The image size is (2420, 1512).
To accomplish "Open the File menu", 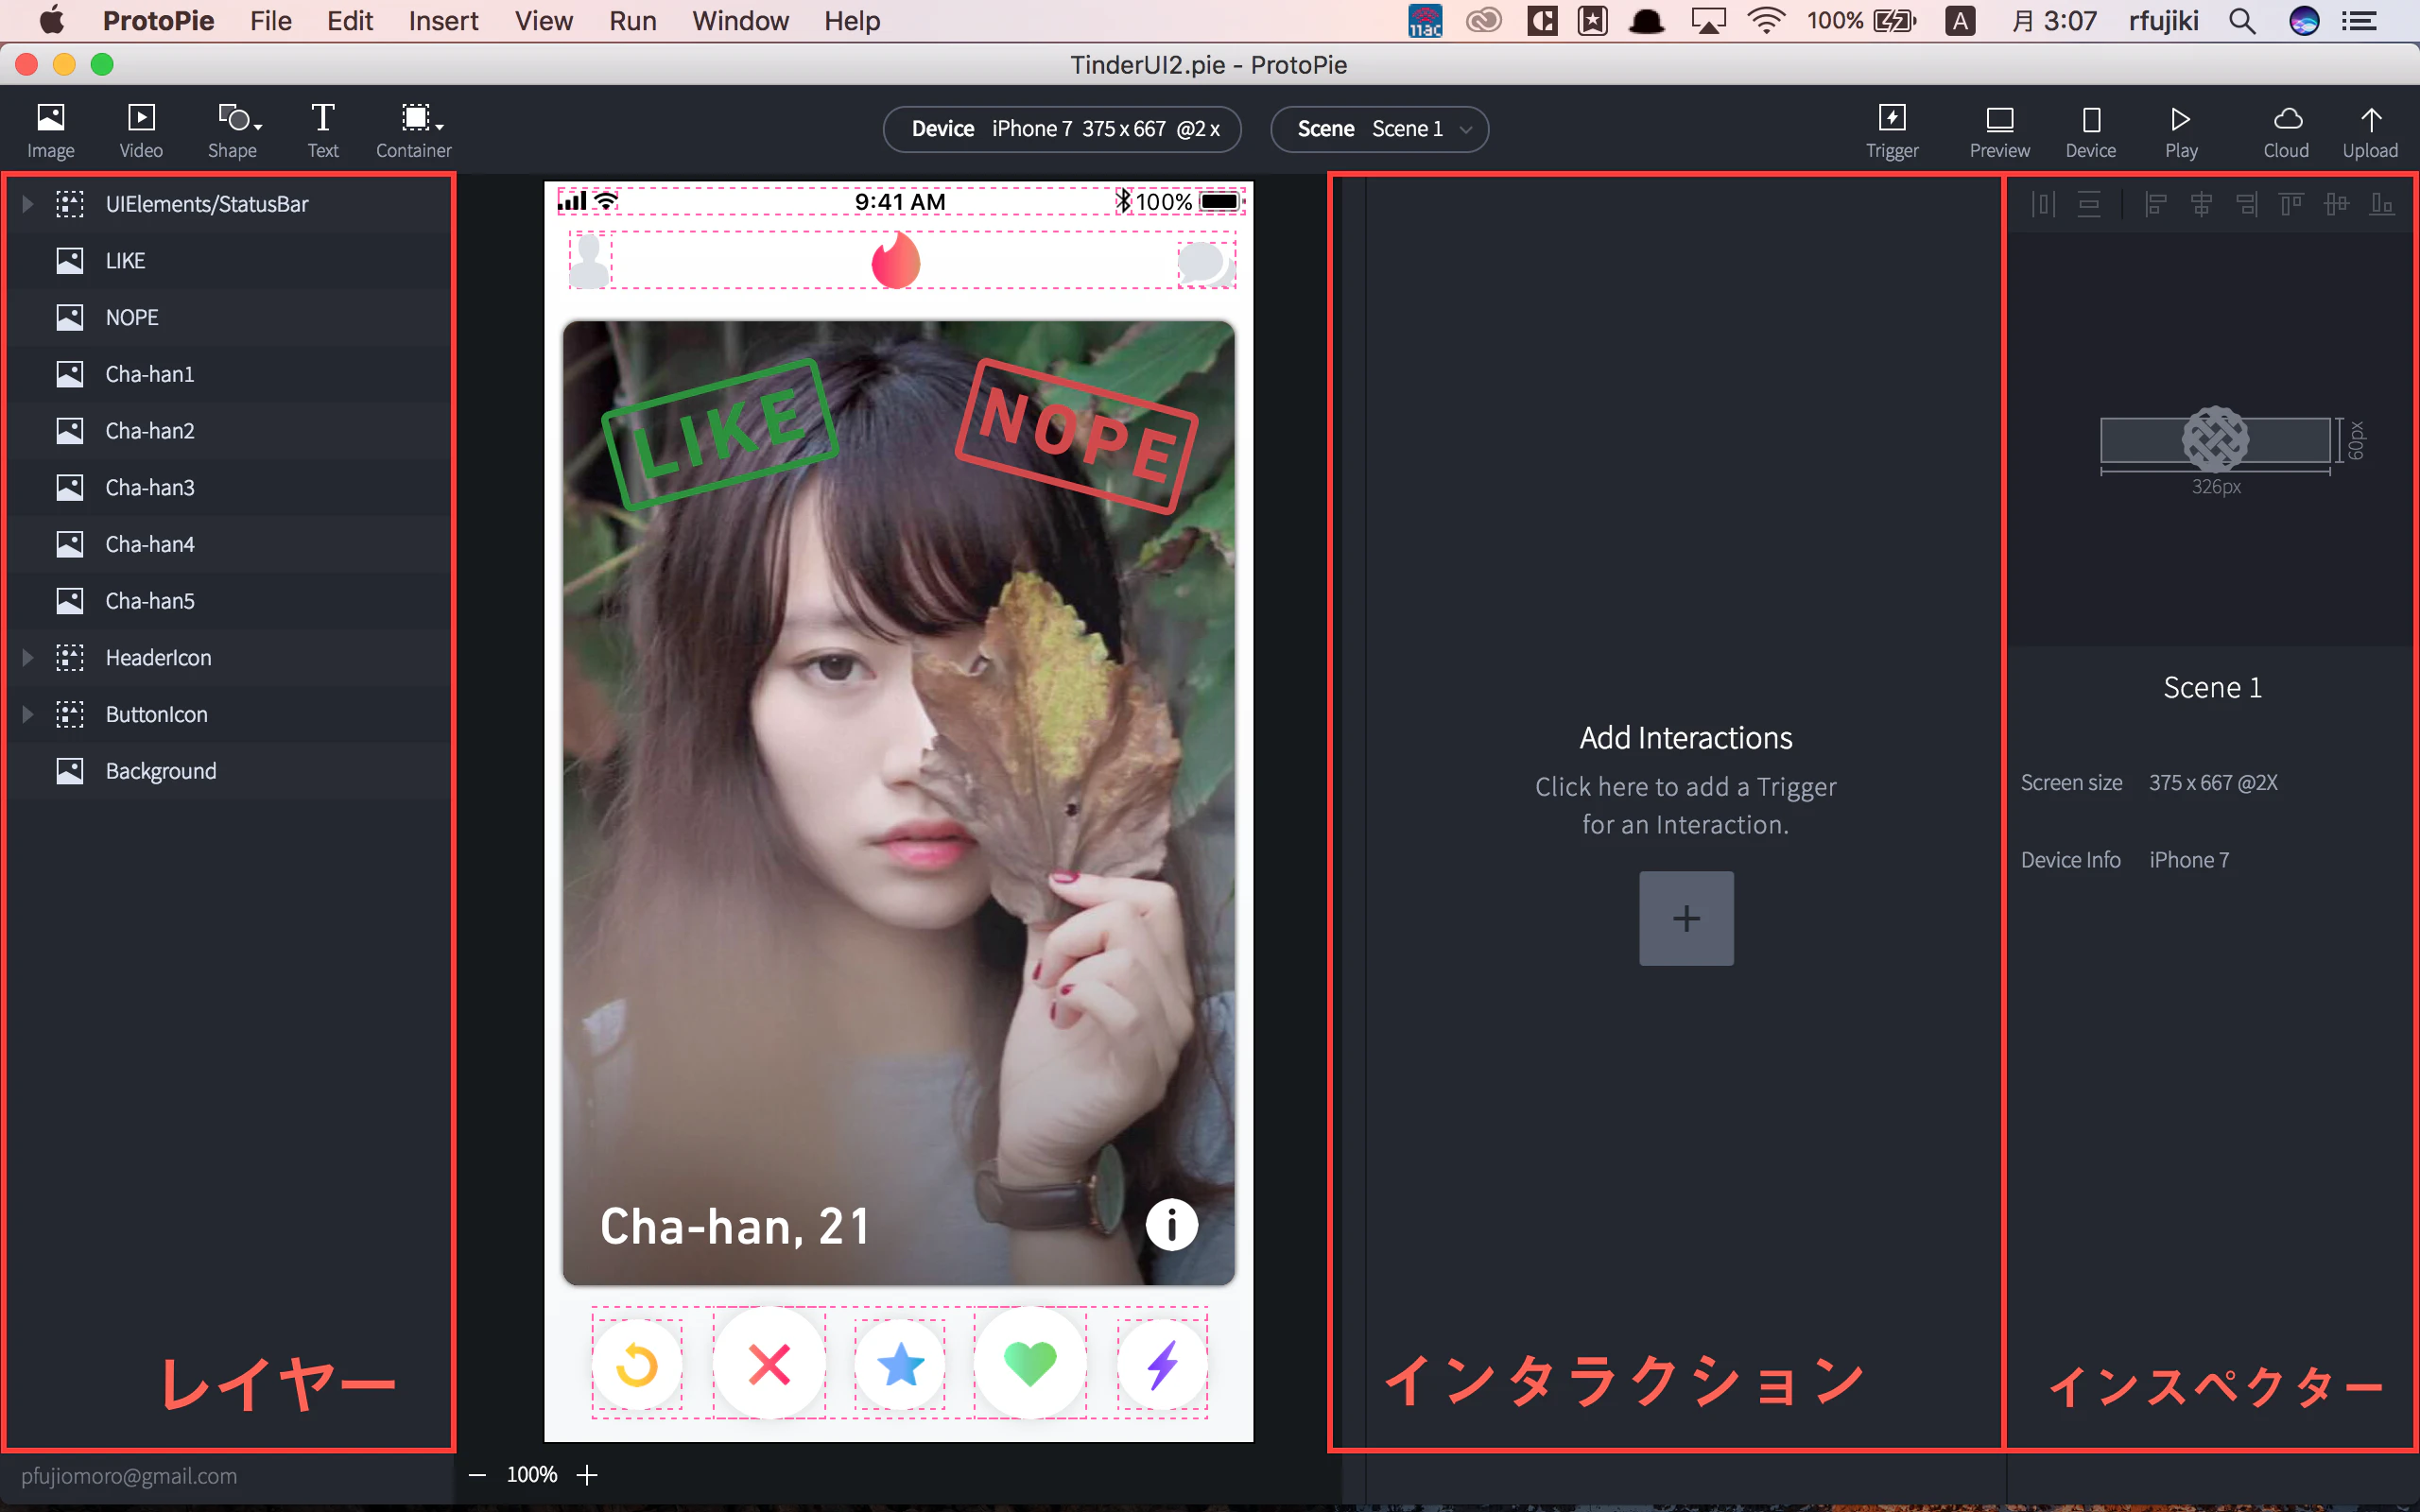I will pos(271,21).
